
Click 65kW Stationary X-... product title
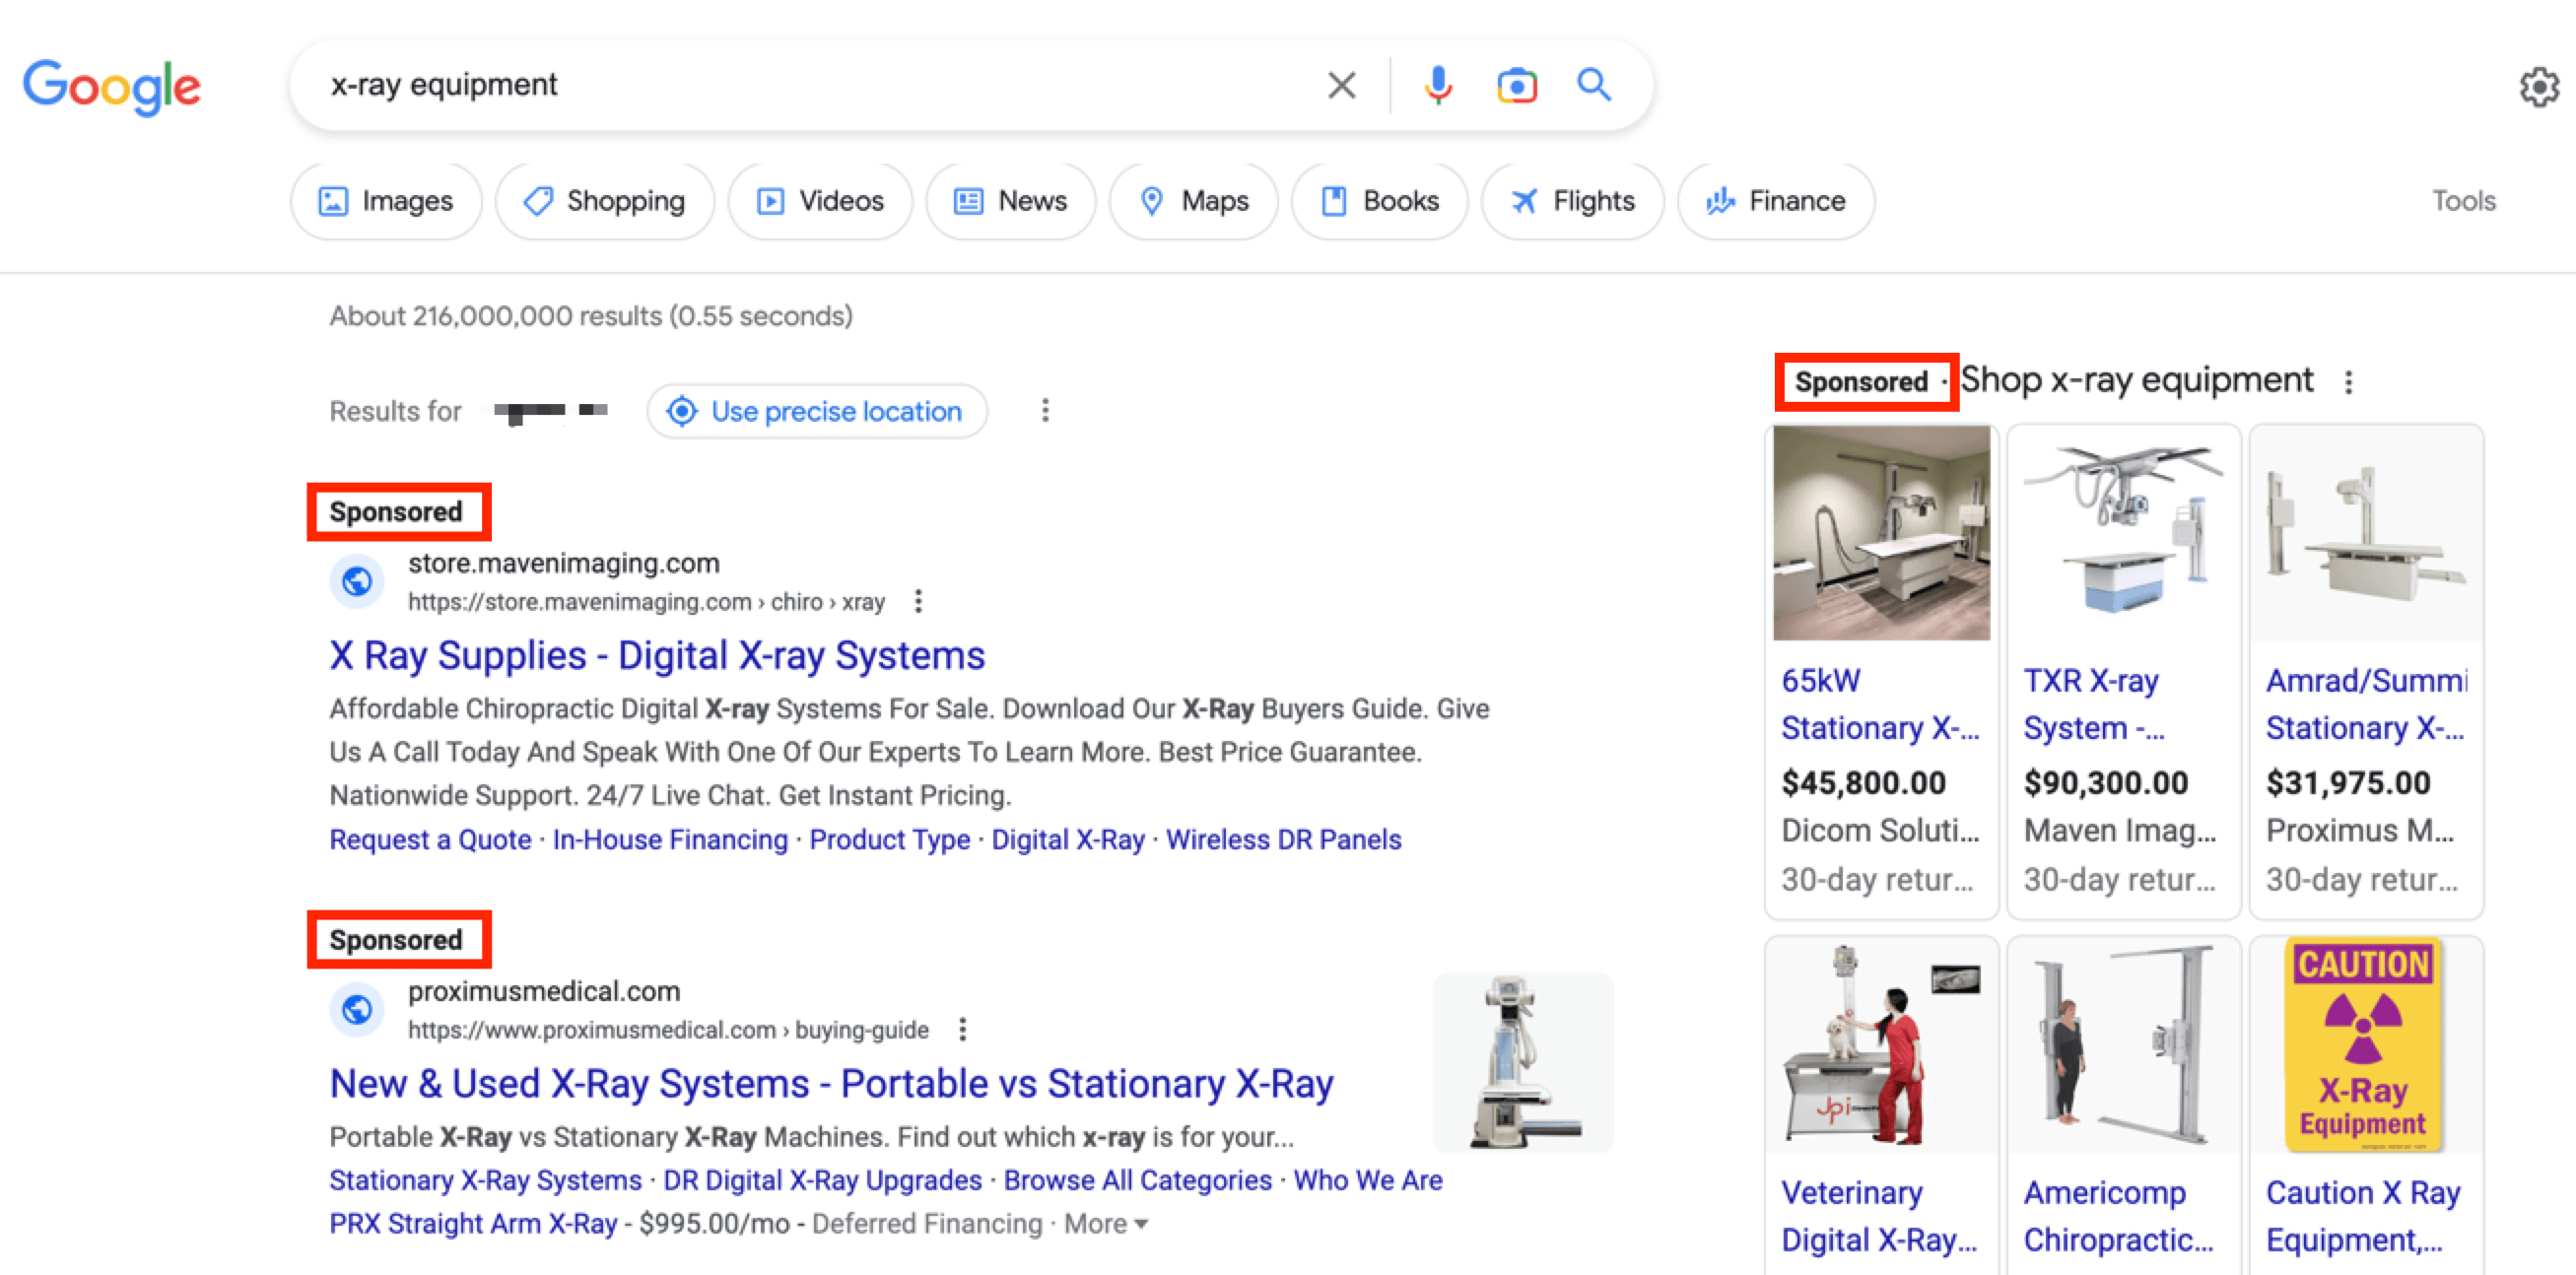tap(1879, 704)
